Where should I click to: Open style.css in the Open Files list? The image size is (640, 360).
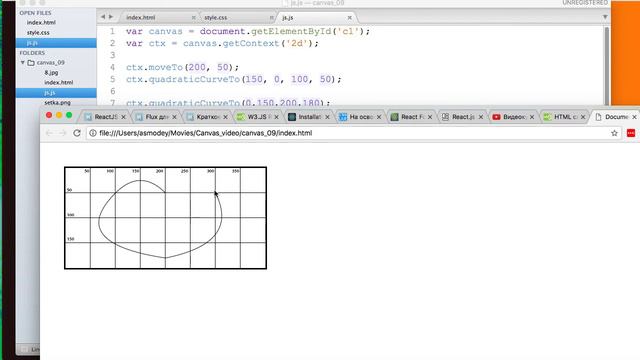click(38, 33)
